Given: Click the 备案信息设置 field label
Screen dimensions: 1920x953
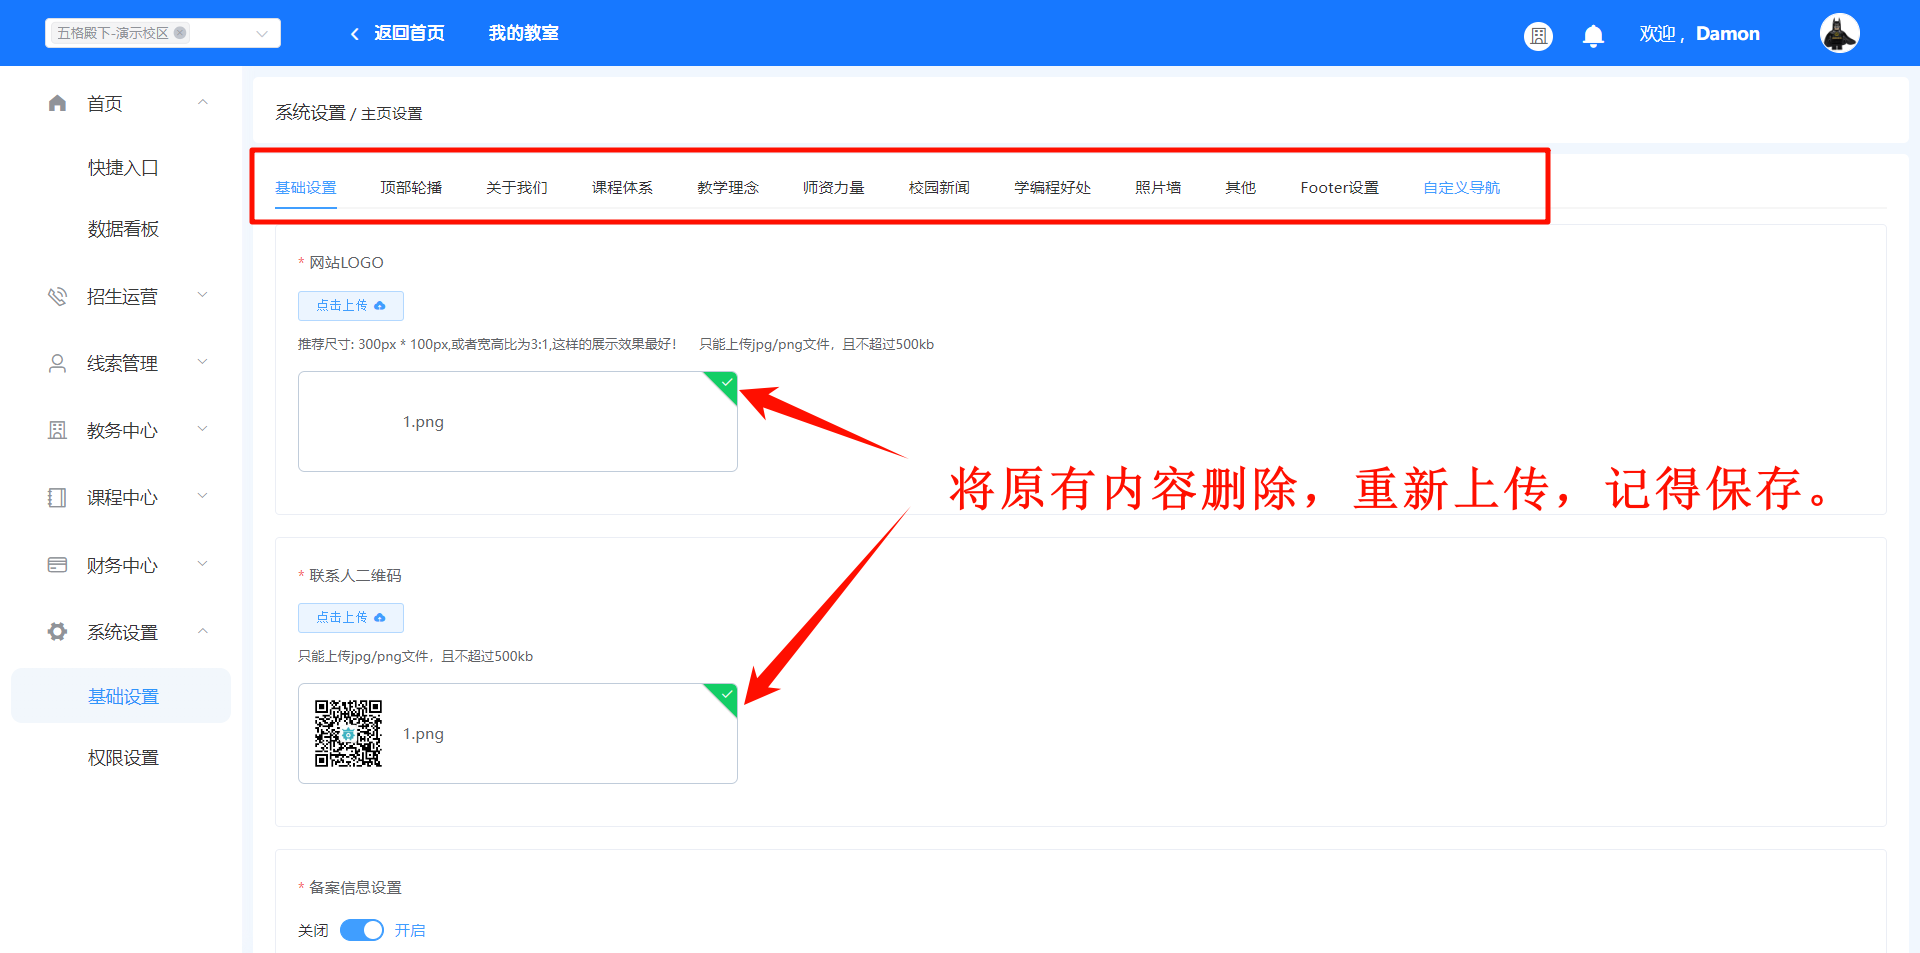Looking at the screenshot, I should (x=355, y=888).
